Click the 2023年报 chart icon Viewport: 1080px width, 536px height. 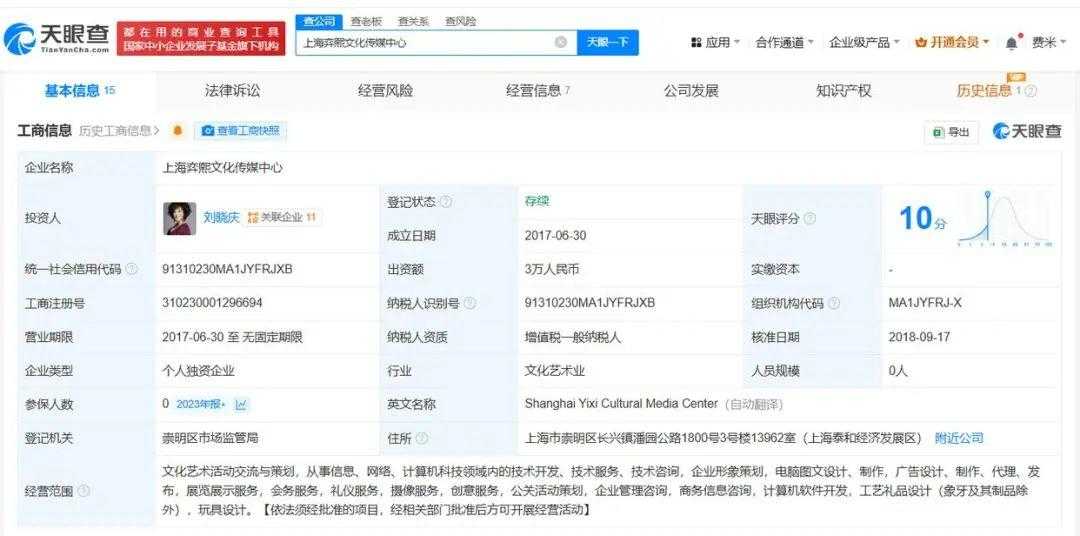241,404
